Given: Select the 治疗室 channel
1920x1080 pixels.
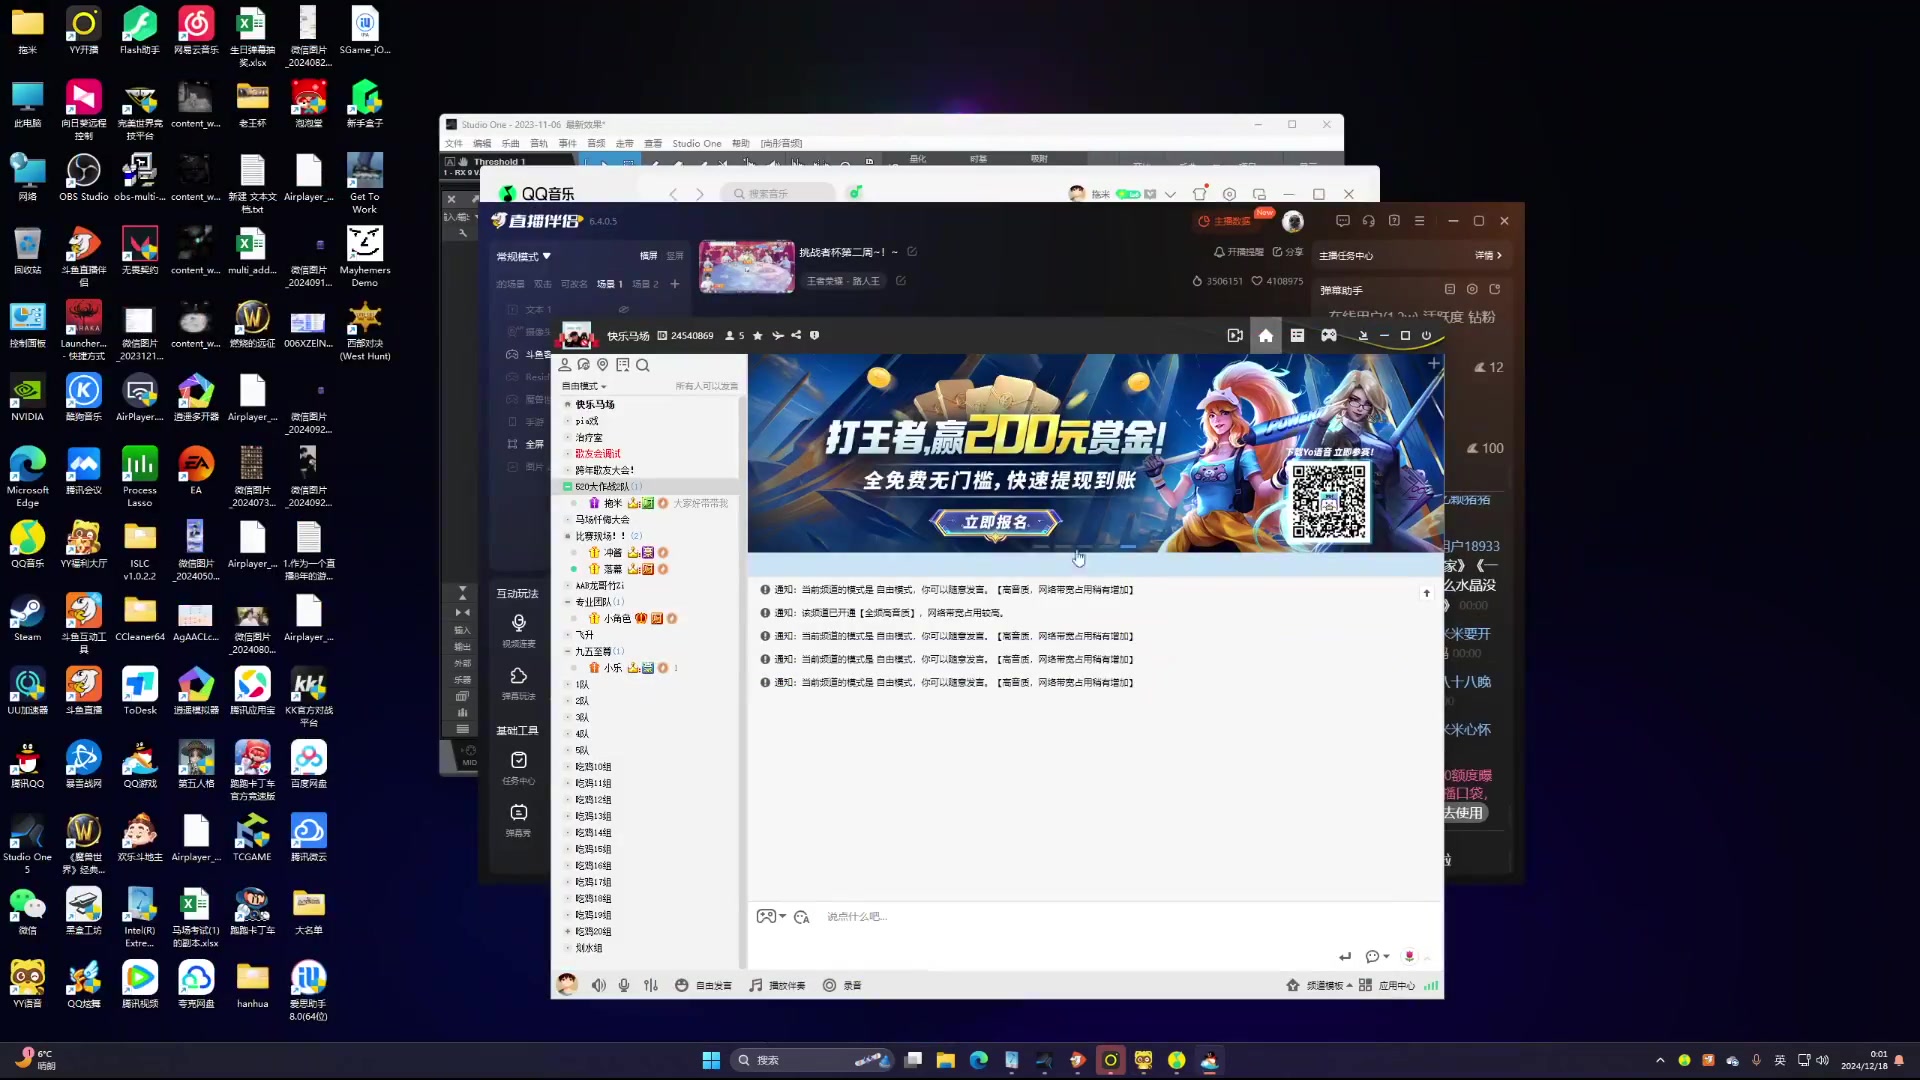Looking at the screenshot, I should 589,437.
